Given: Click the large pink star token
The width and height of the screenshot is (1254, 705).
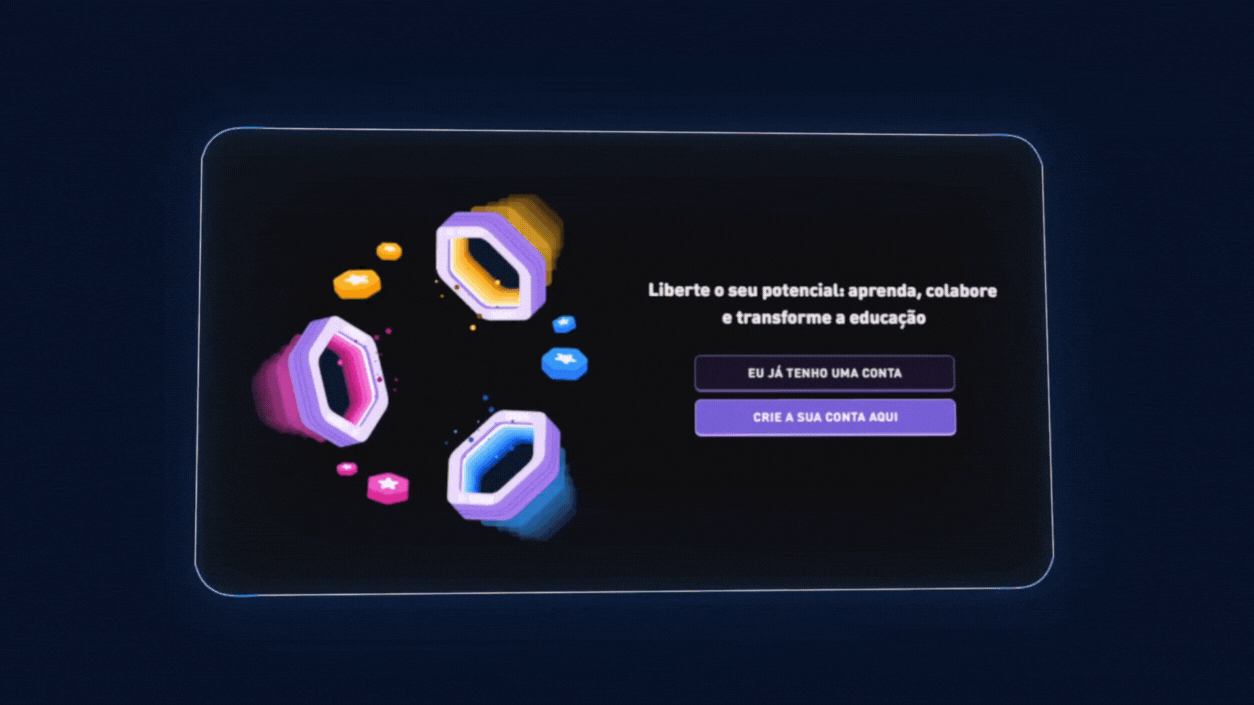Looking at the screenshot, I should pyautogui.click(x=388, y=488).
